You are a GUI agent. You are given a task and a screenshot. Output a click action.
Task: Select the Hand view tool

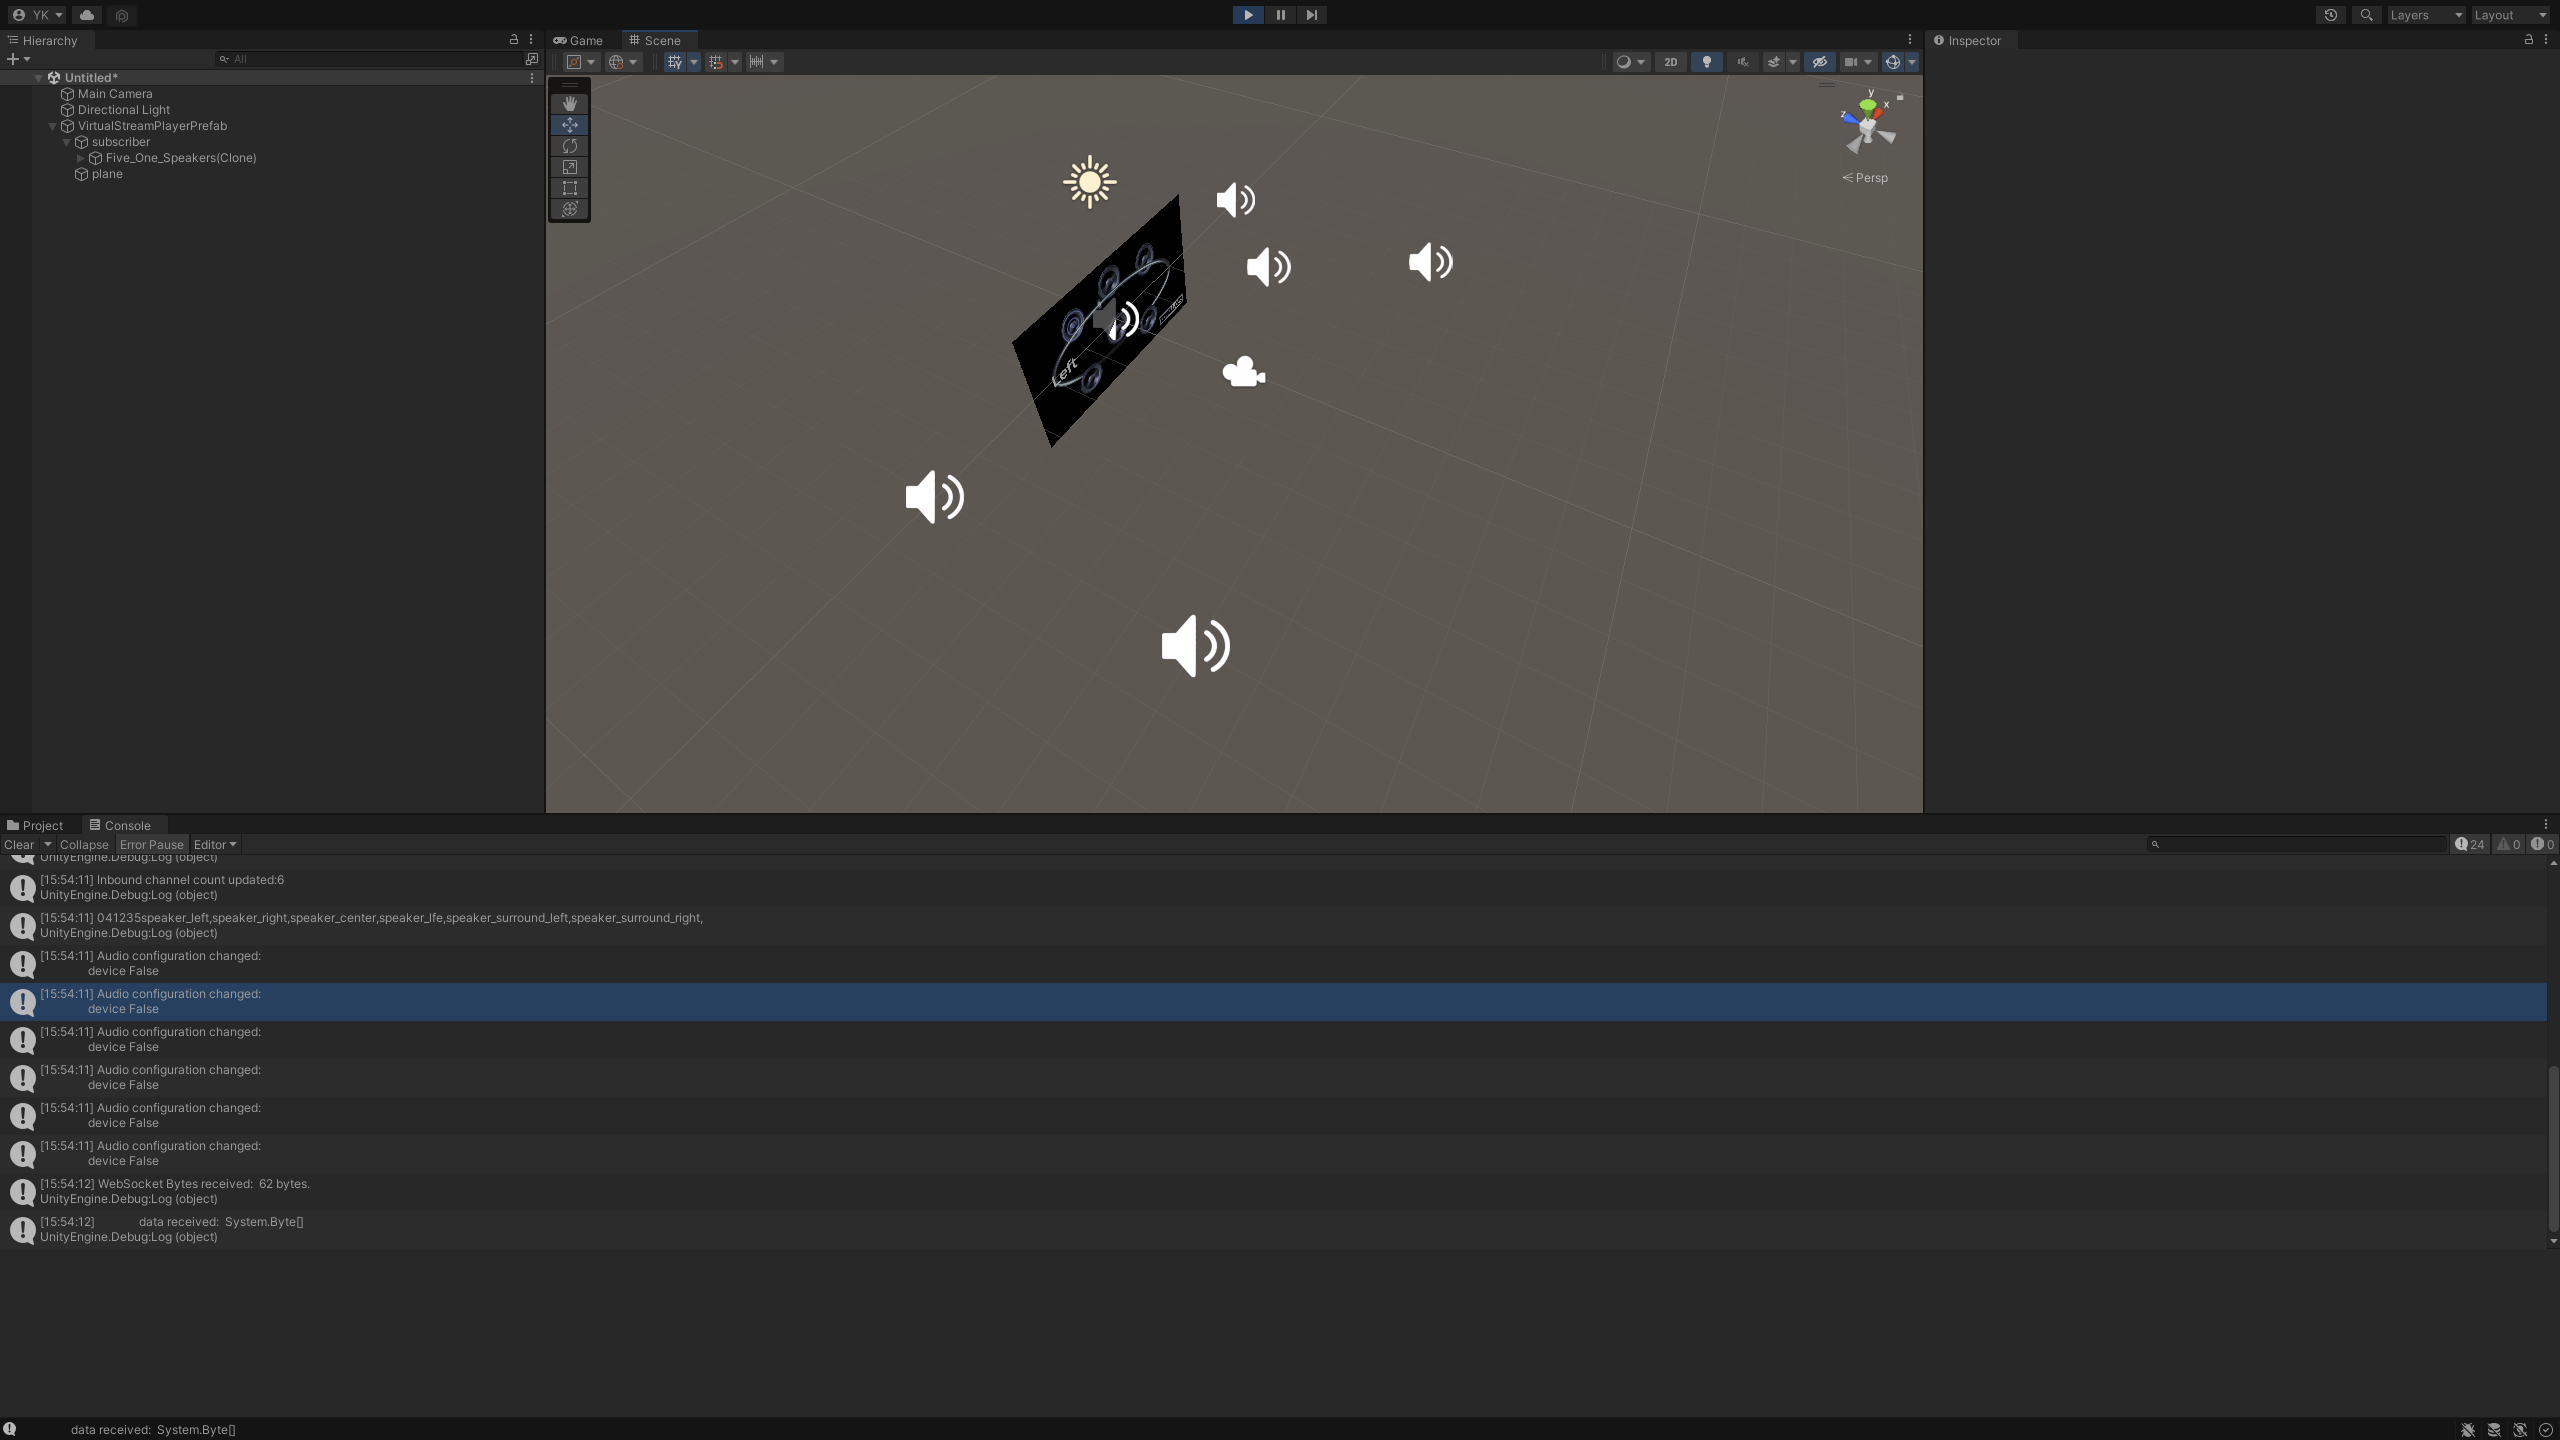(570, 104)
